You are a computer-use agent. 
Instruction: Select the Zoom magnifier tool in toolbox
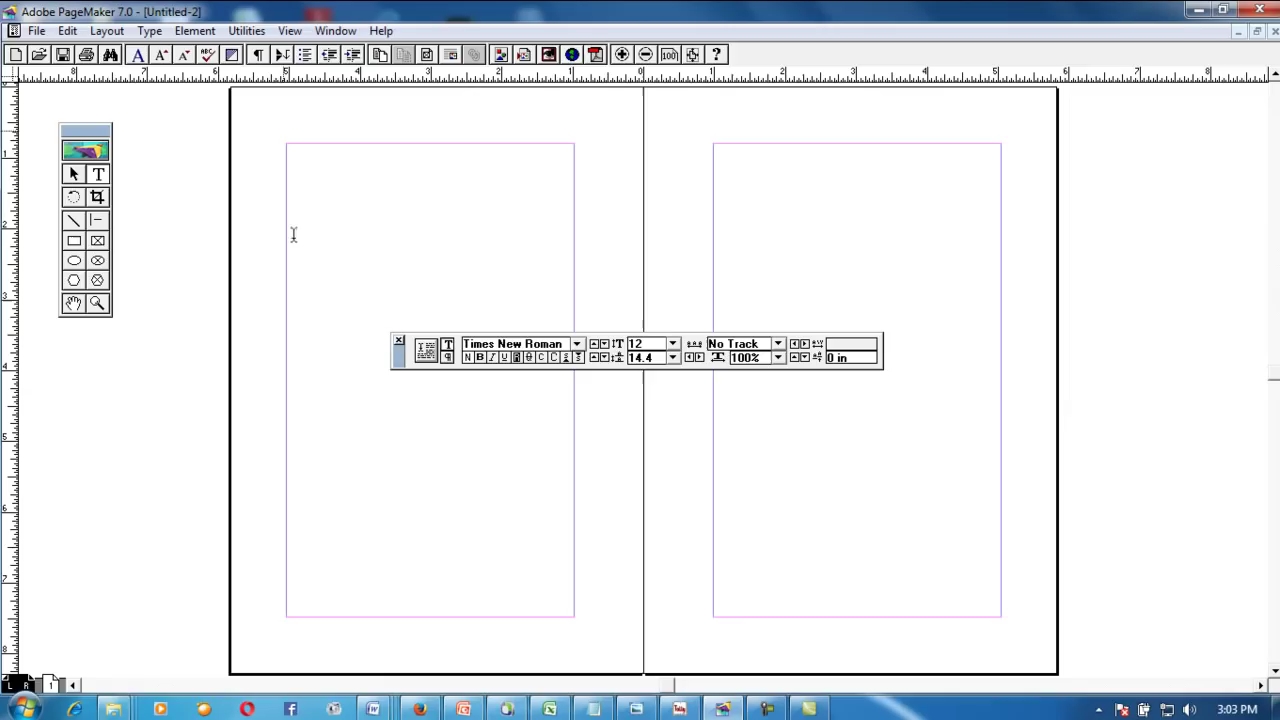click(97, 303)
